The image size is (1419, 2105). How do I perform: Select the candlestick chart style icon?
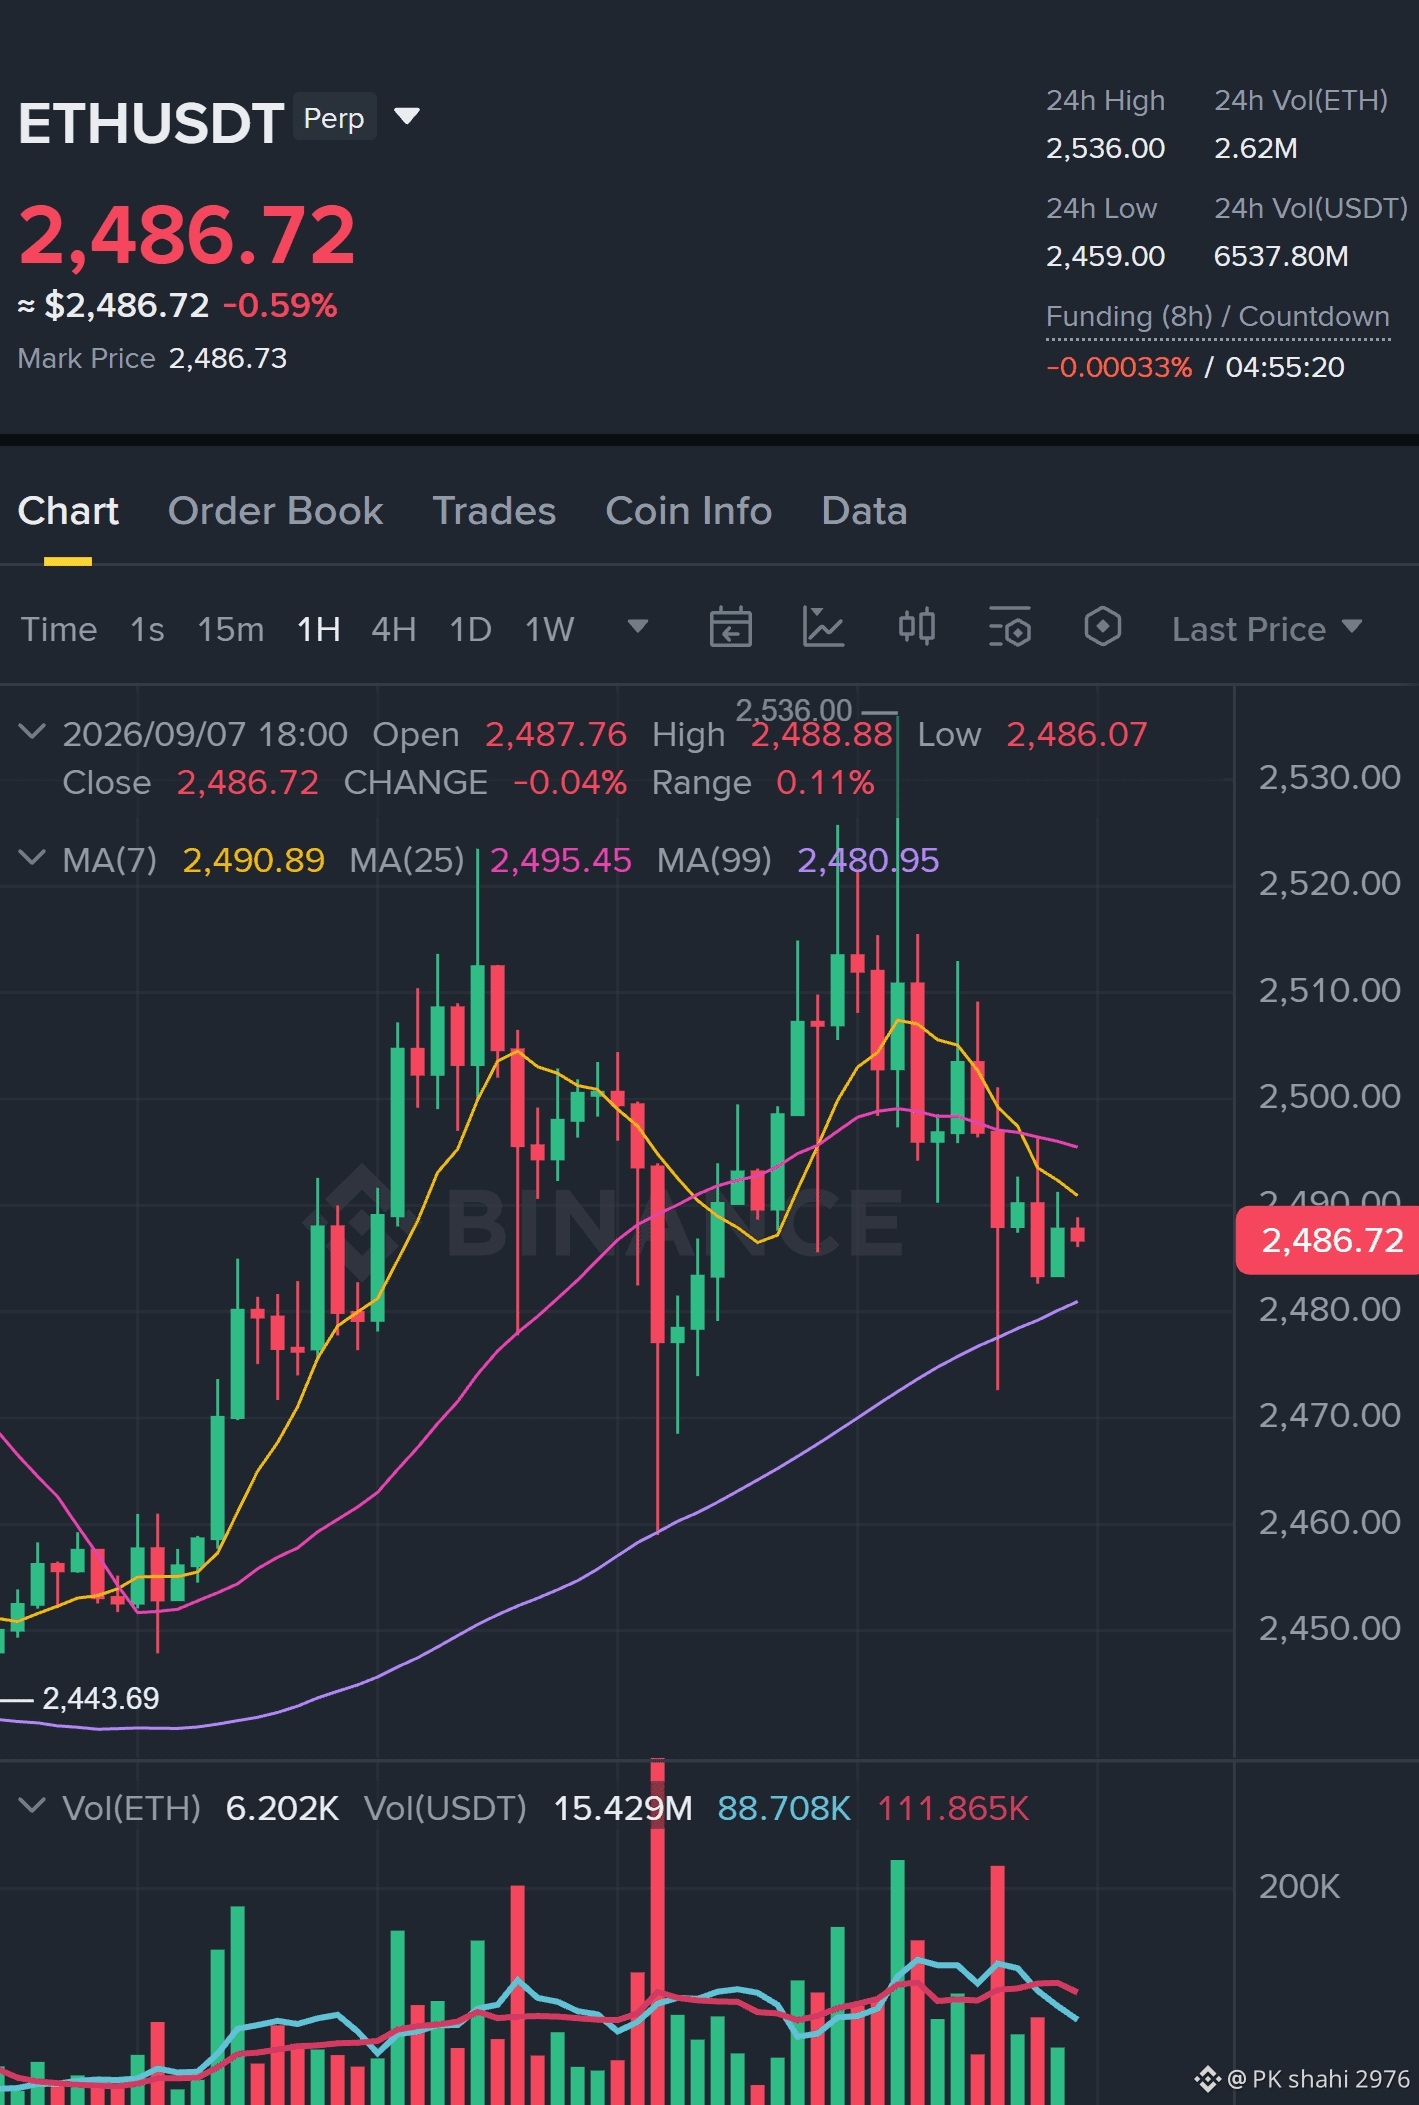click(x=916, y=627)
